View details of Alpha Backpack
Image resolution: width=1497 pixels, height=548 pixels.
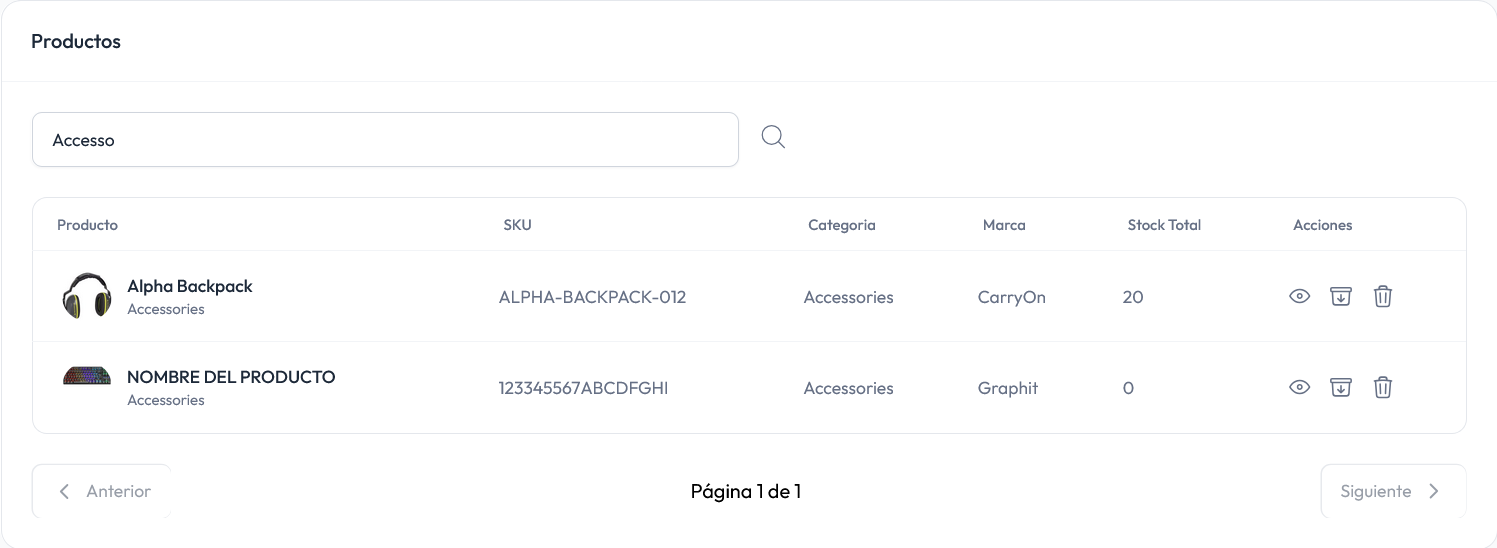click(1299, 296)
